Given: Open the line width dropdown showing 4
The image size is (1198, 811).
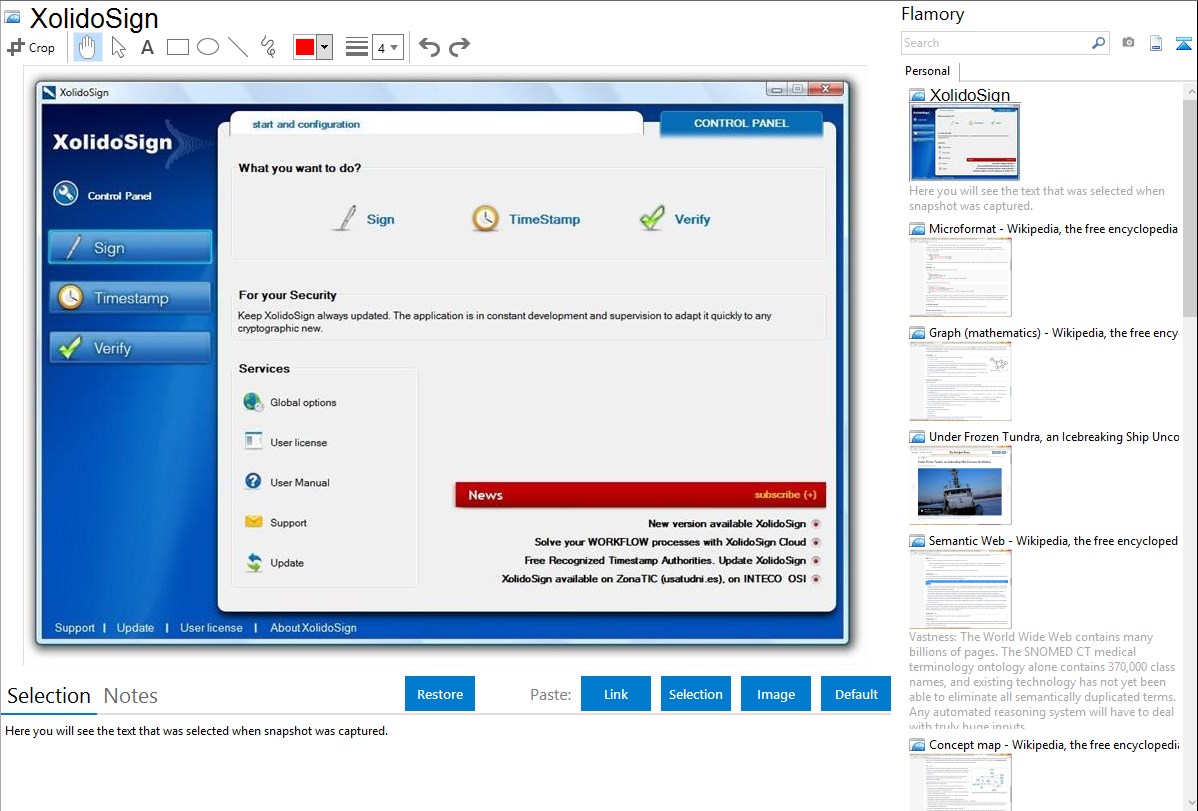Looking at the screenshot, I should click(387, 47).
